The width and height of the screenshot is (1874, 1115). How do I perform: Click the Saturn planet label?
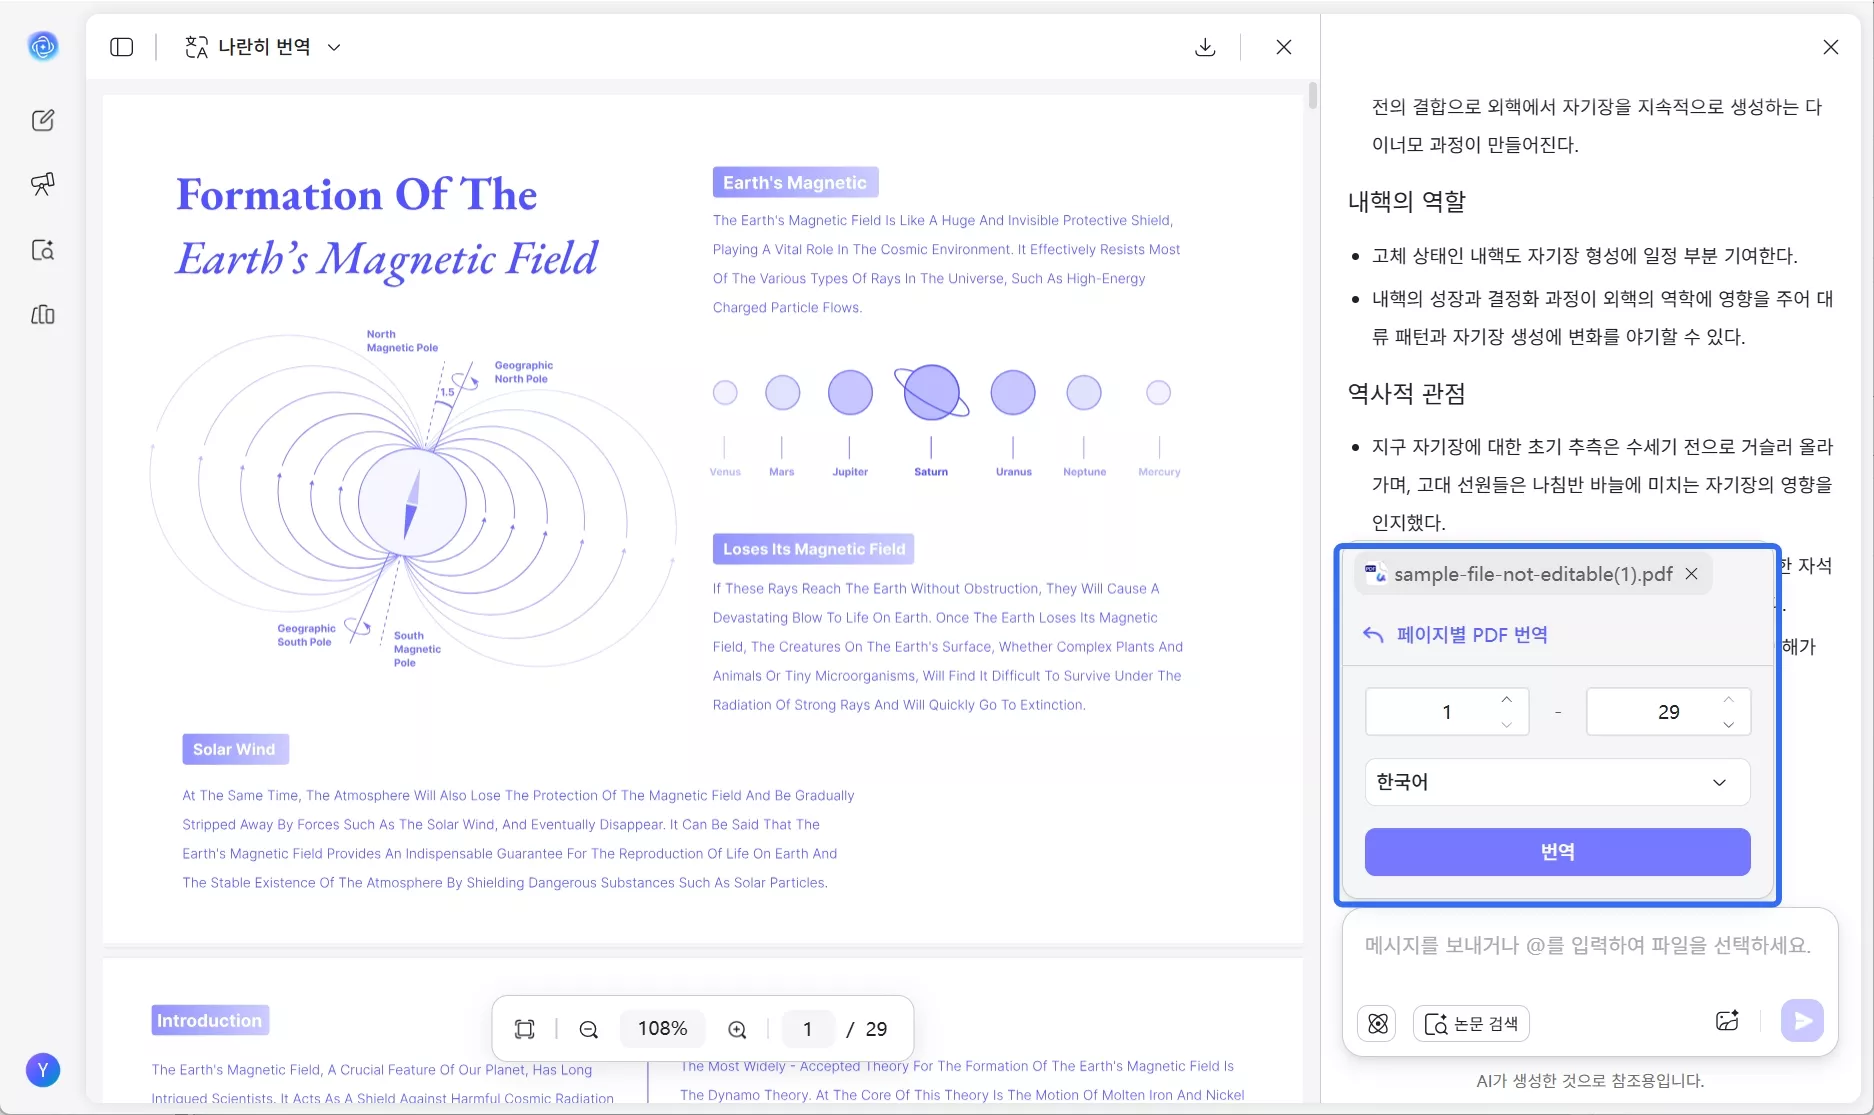(x=931, y=472)
